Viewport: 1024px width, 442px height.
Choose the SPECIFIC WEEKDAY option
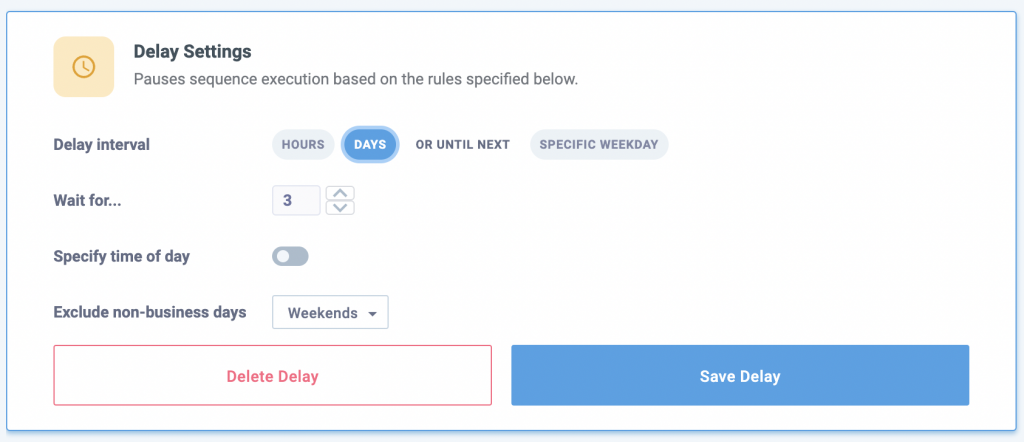(598, 144)
